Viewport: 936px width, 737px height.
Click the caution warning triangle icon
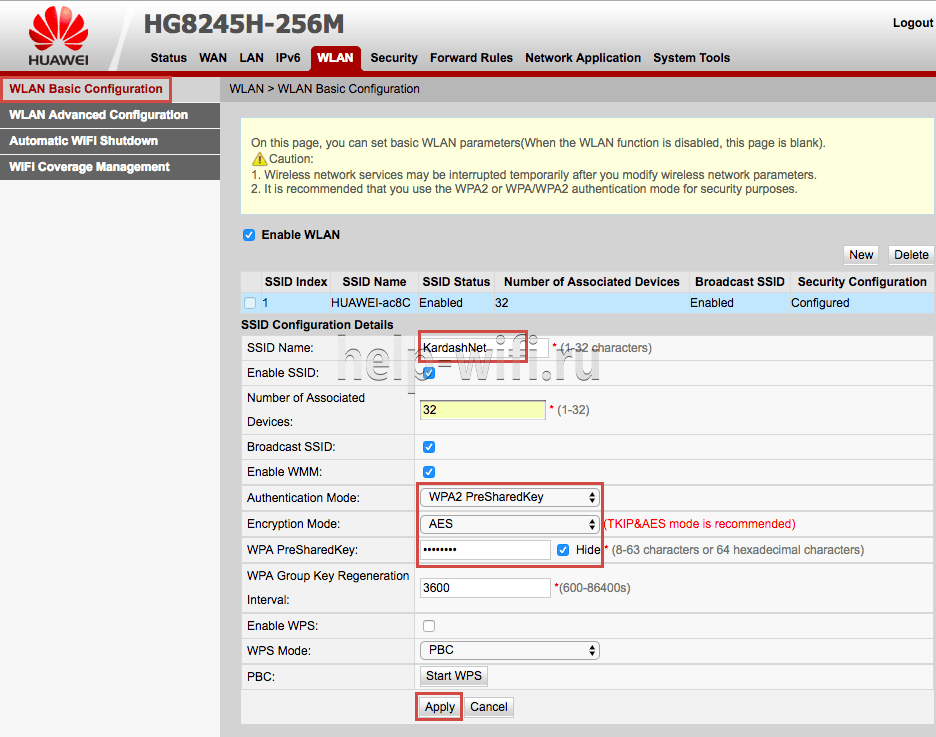pos(259,159)
